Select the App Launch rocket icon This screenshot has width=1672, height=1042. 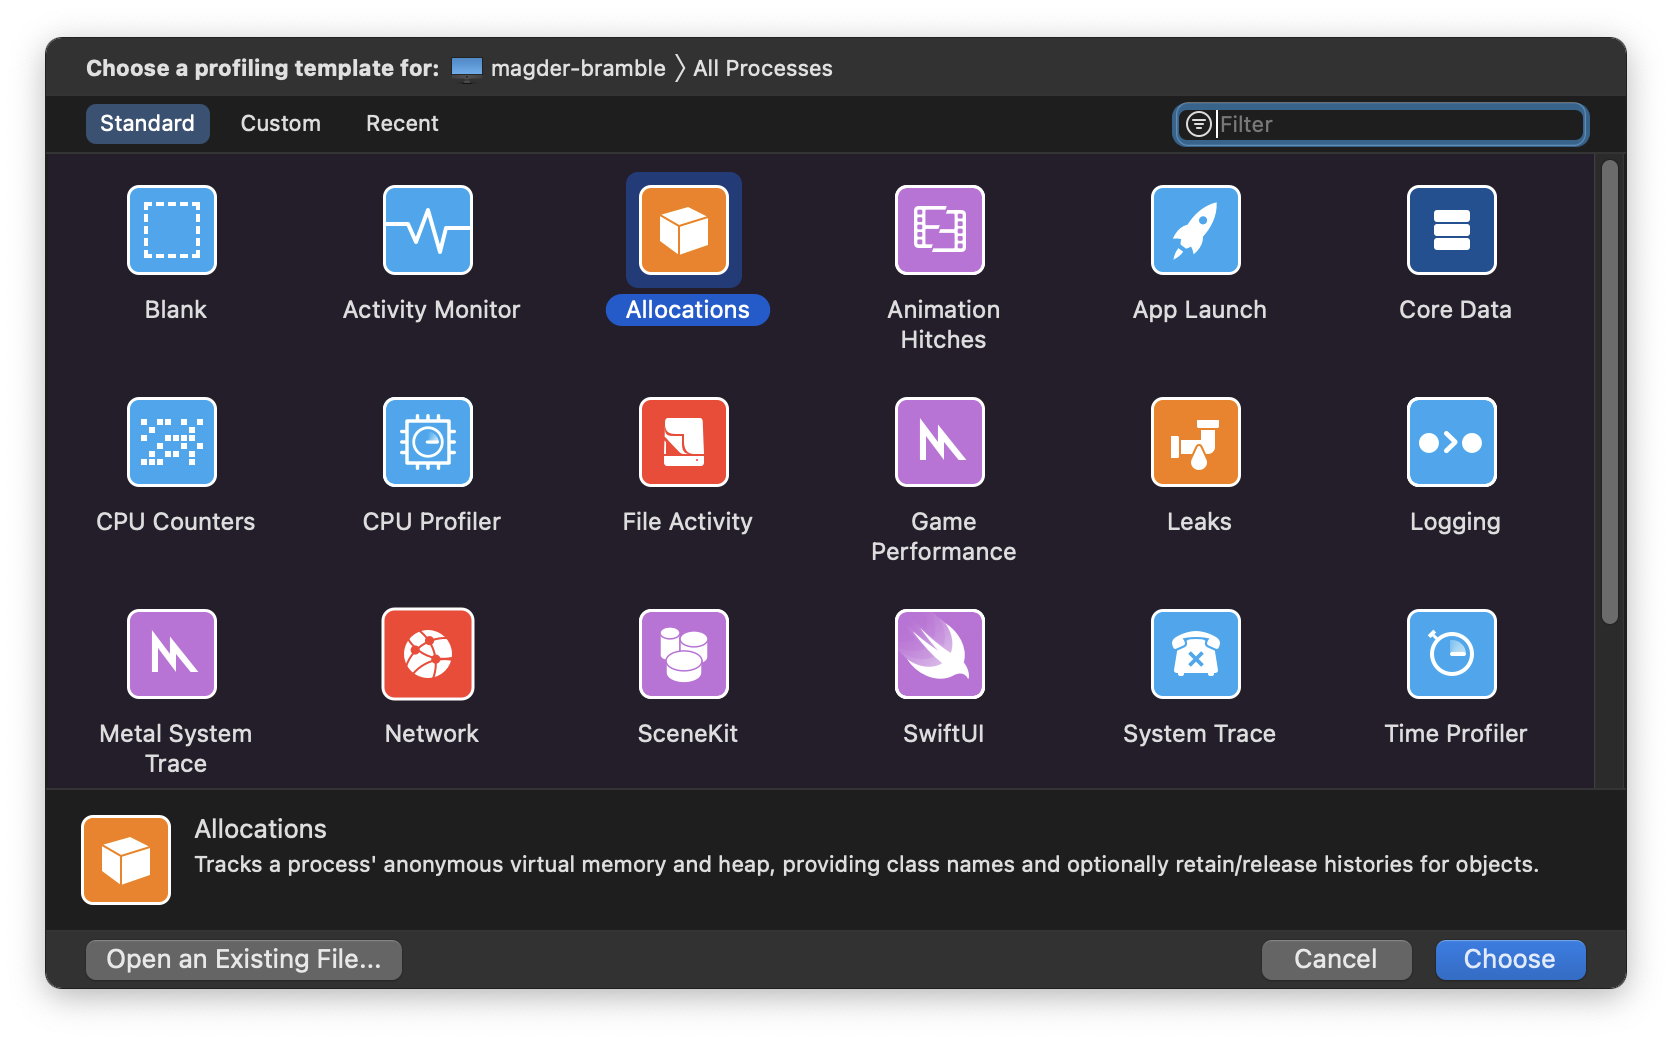click(1196, 230)
